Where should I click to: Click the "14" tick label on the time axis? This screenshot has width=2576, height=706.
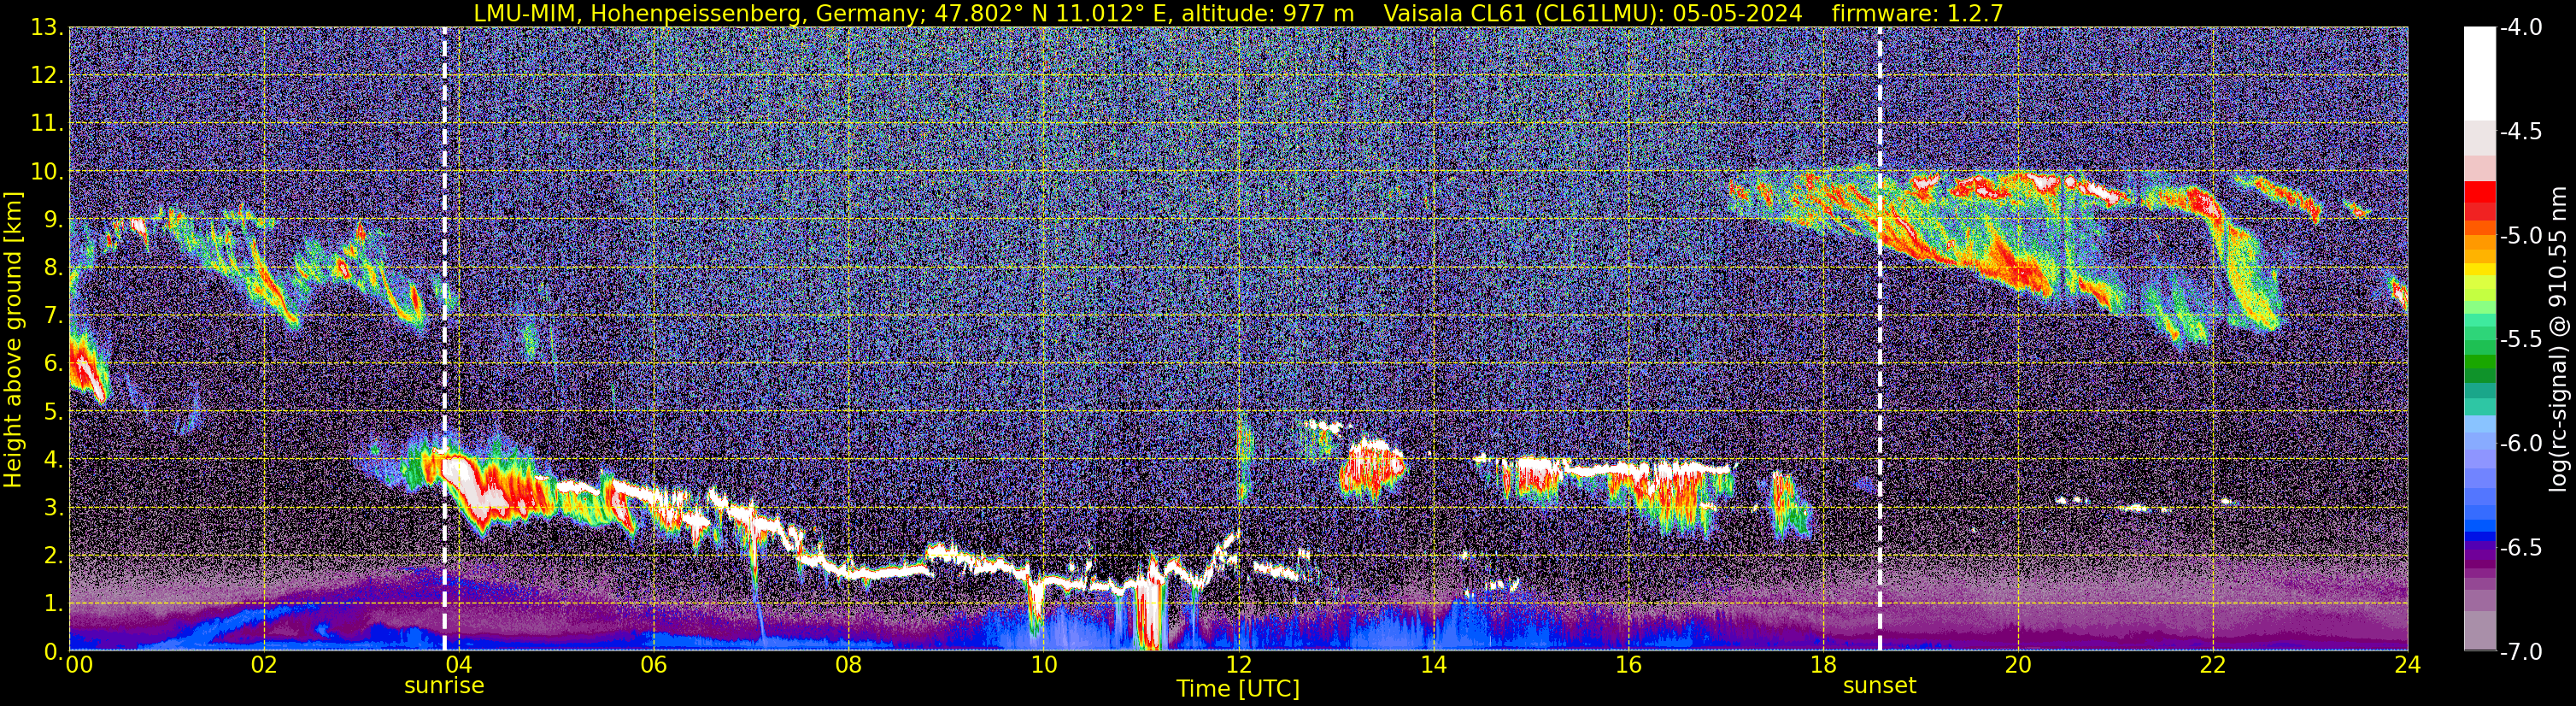[x=1433, y=665]
